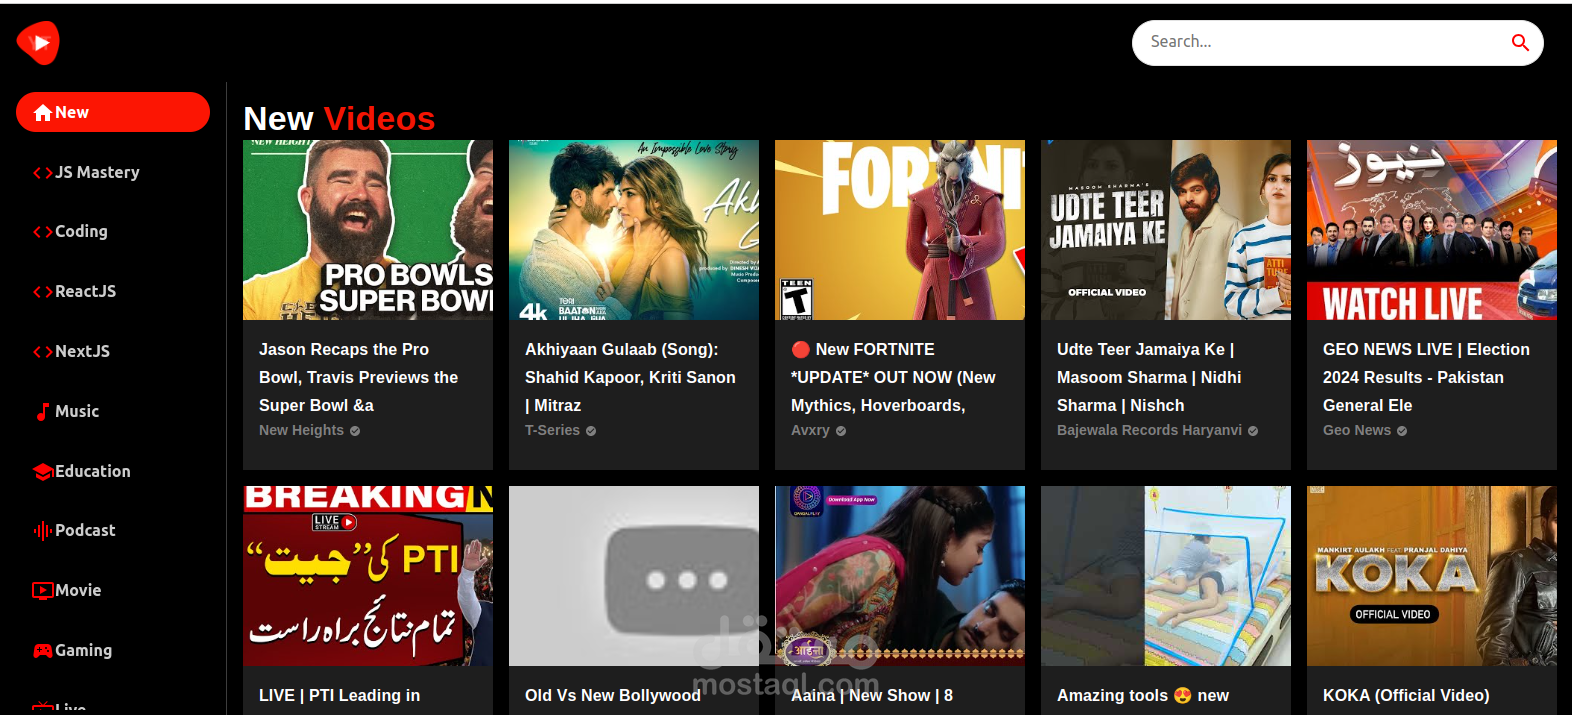Visit the Geo News channel
Viewport: 1572px width, 715px height.
pos(1357,430)
